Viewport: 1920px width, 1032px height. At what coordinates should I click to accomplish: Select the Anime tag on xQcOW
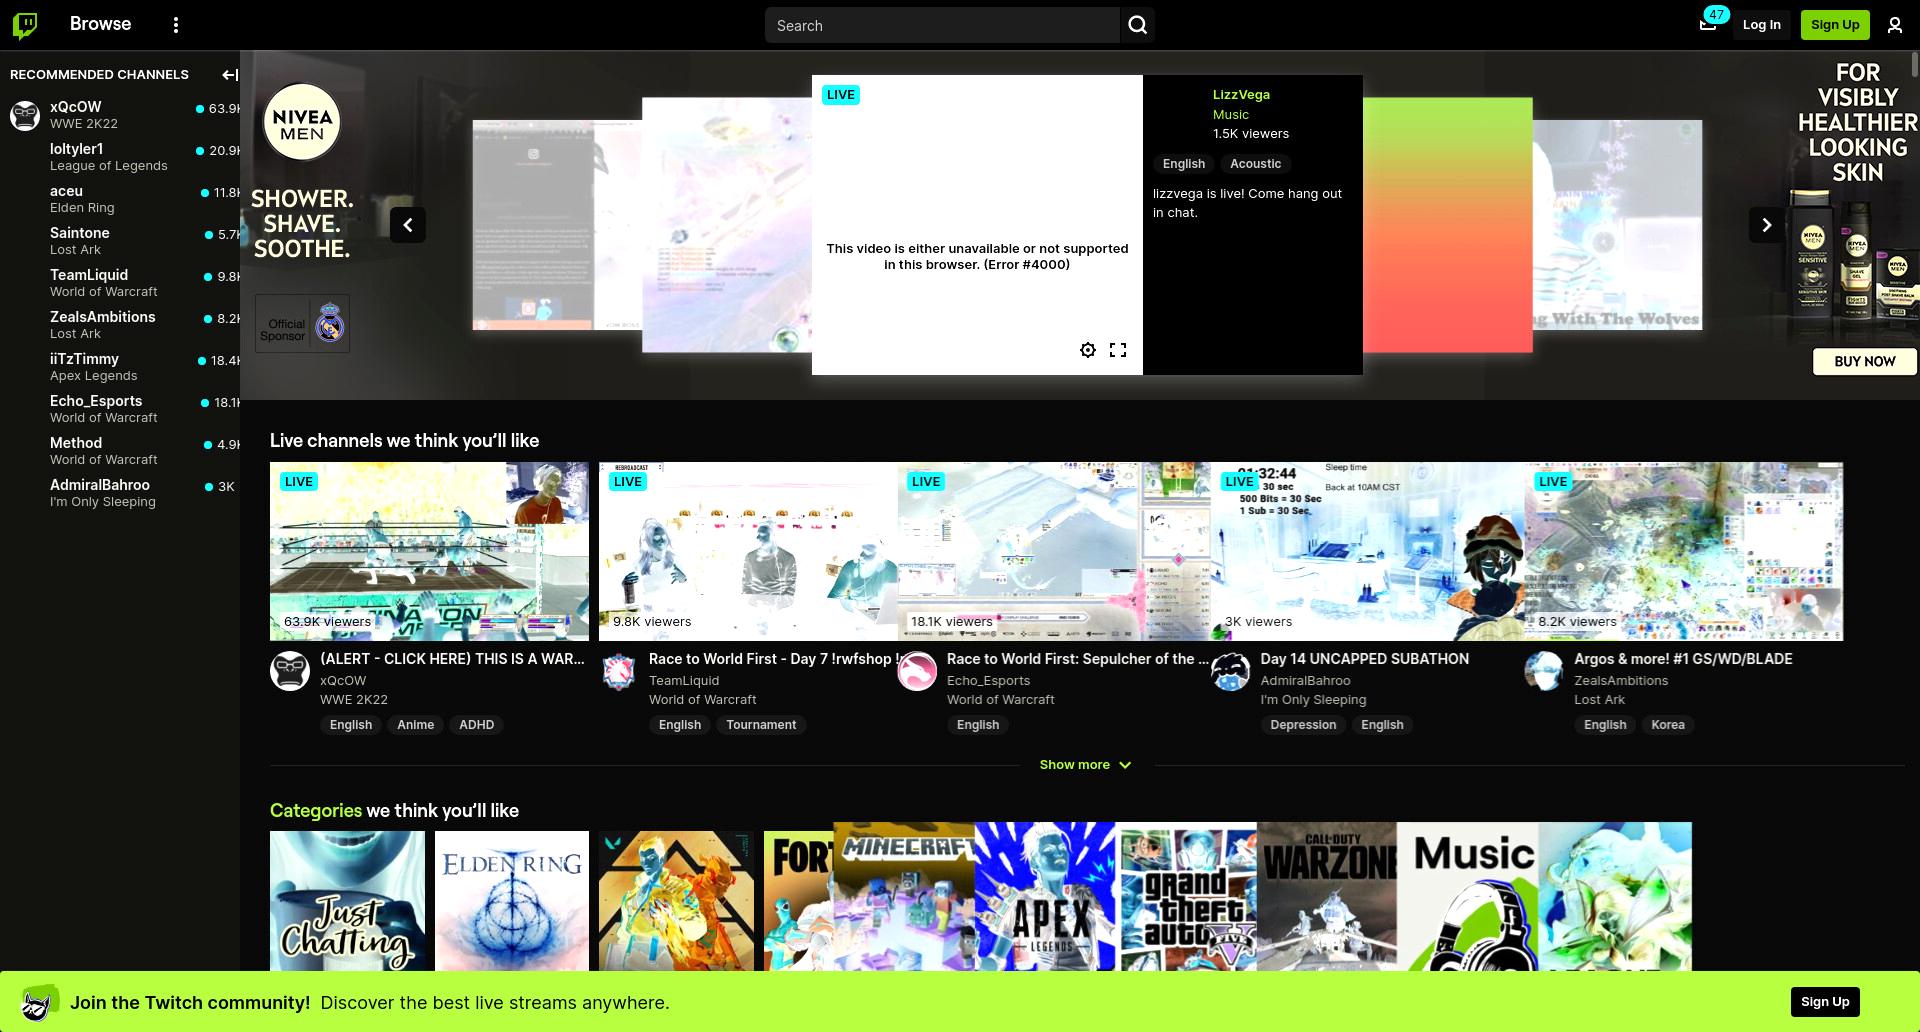(x=415, y=725)
